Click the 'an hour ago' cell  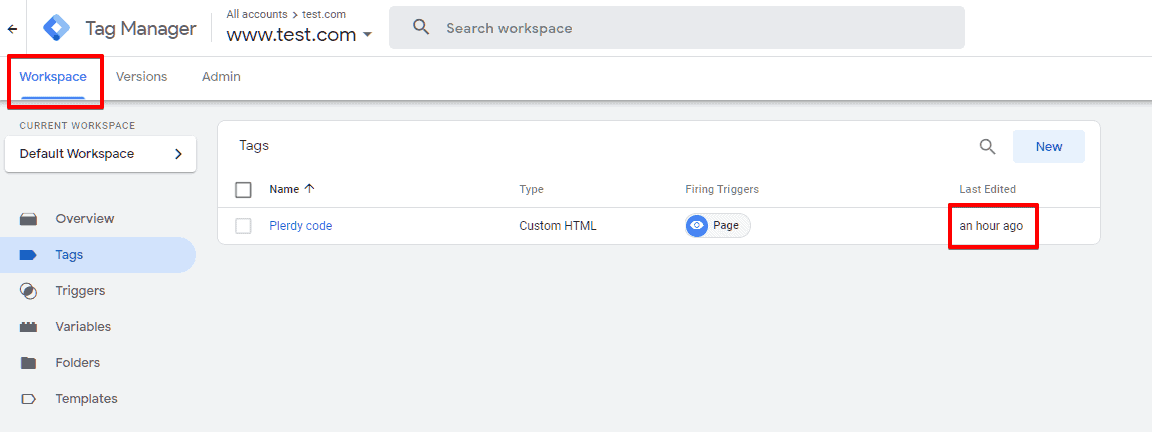(991, 226)
